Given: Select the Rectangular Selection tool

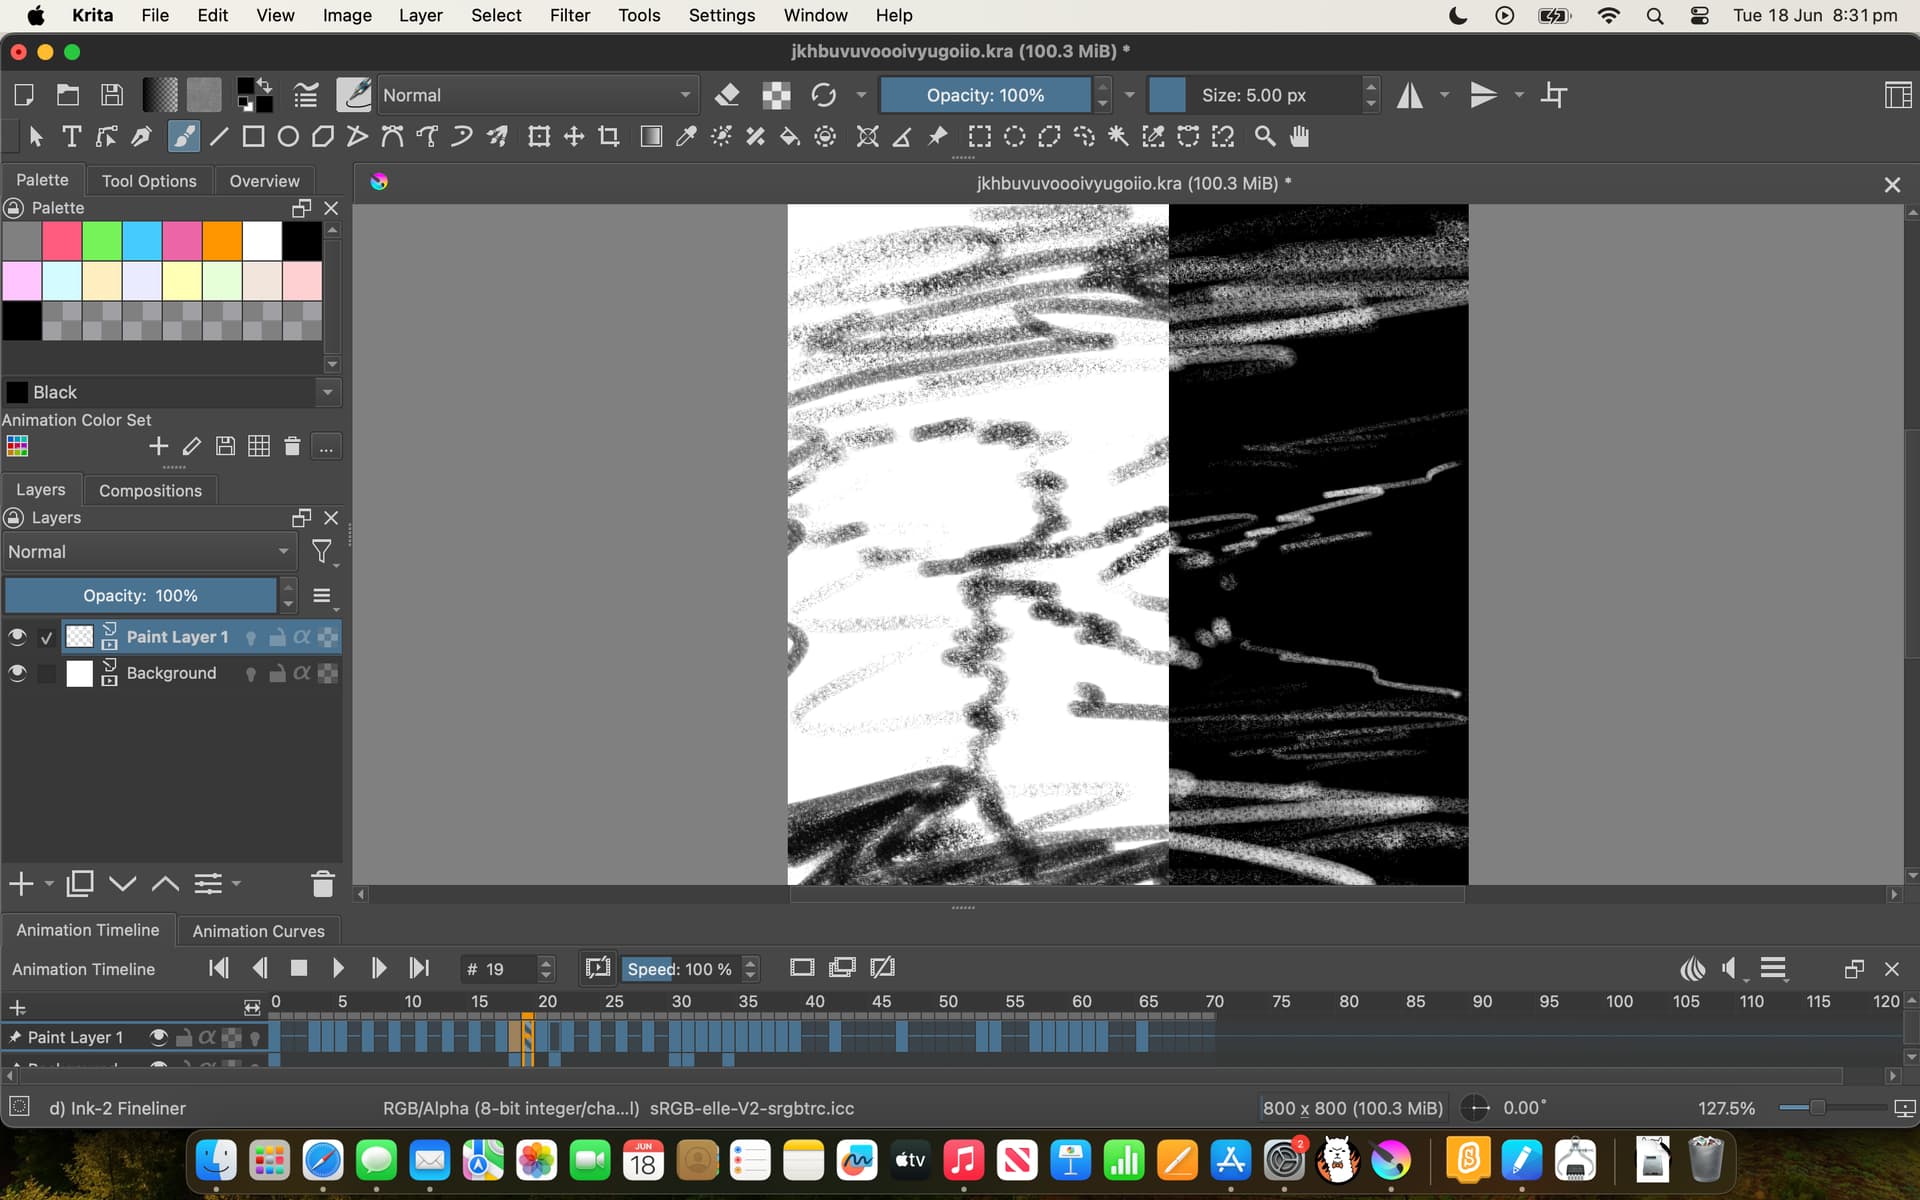Looking at the screenshot, I should [x=980, y=137].
